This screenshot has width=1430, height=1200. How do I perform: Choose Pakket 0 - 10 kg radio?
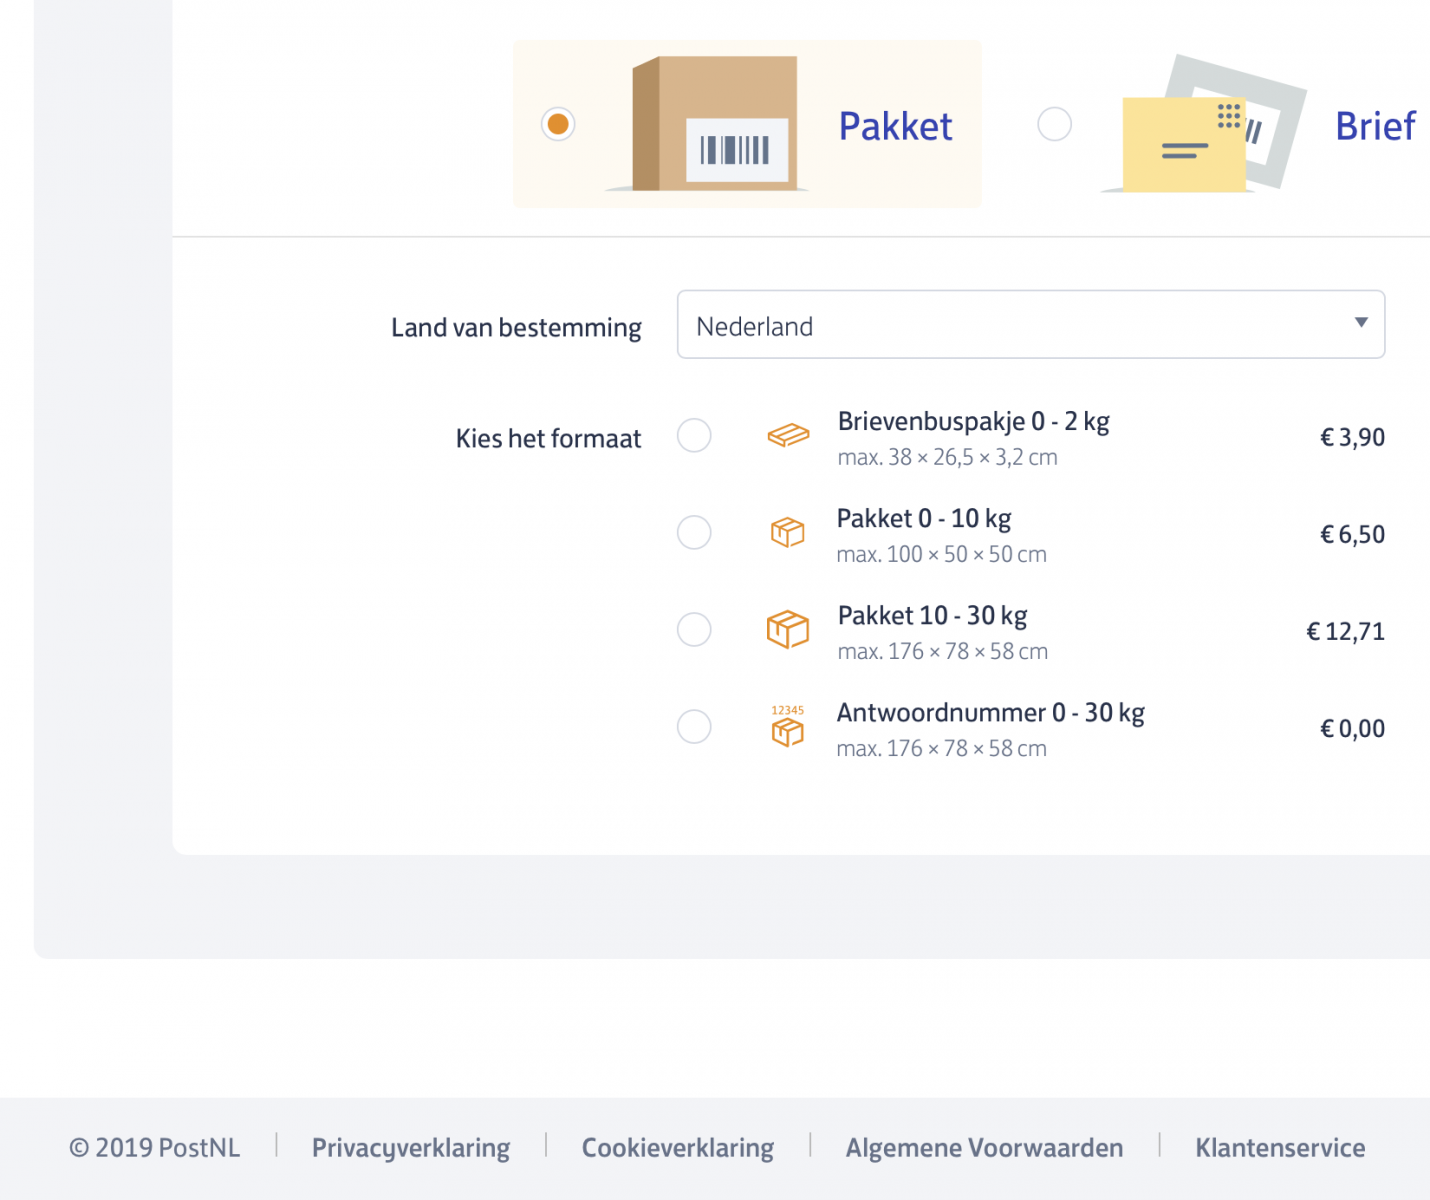click(x=694, y=532)
